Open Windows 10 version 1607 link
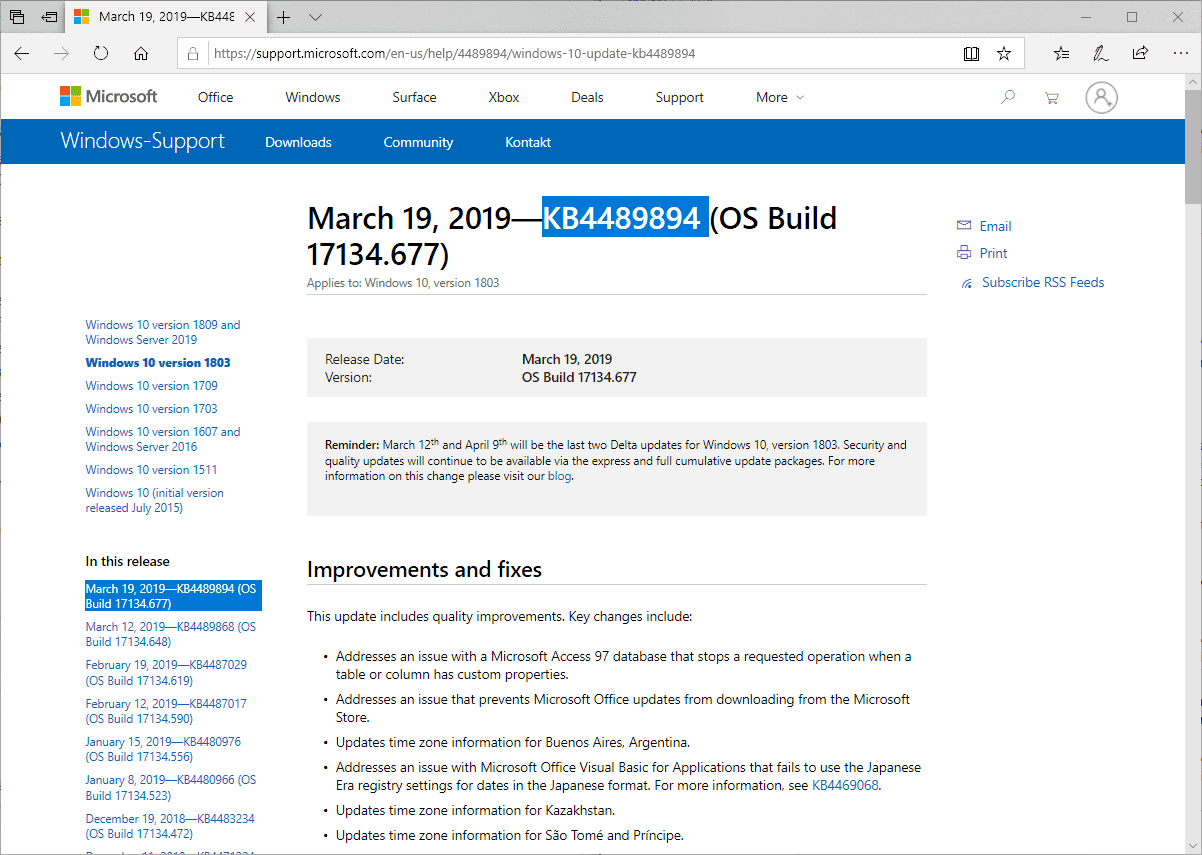Image resolution: width=1202 pixels, height=855 pixels. [163, 439]
